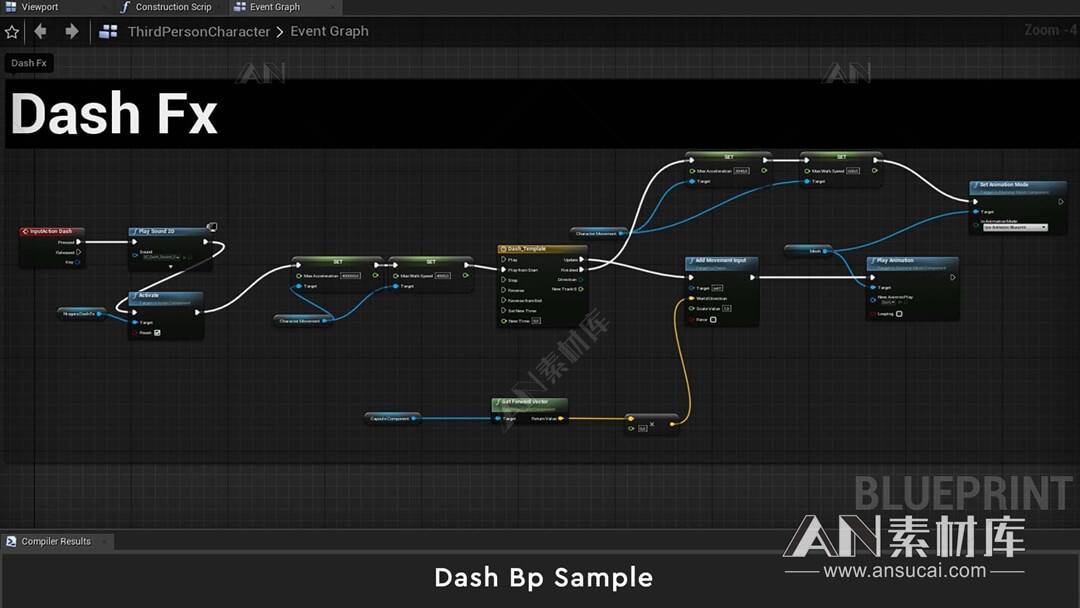Click the InputAction Dash event node icon

[x=26, y=231]
